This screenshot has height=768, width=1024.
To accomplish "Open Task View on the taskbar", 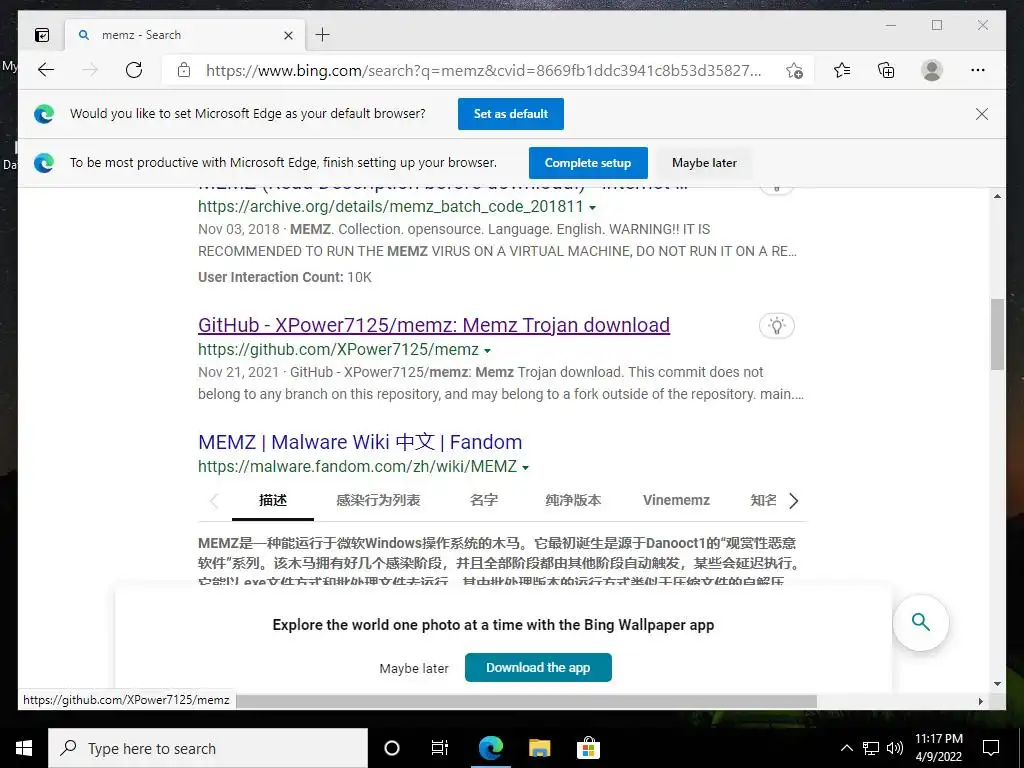I will point(440,748).
